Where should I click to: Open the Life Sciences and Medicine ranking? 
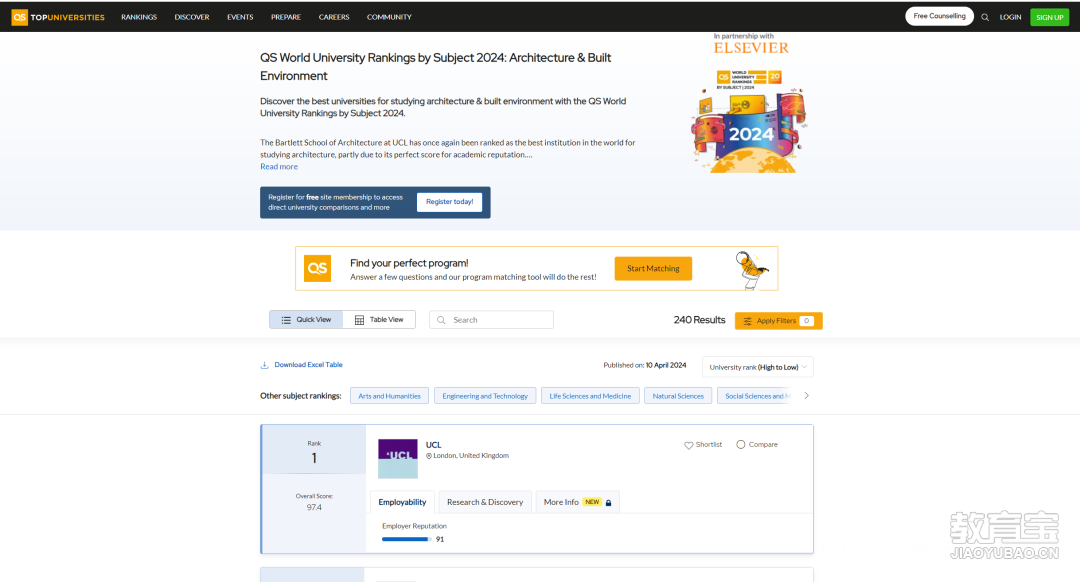pos(590,396)
